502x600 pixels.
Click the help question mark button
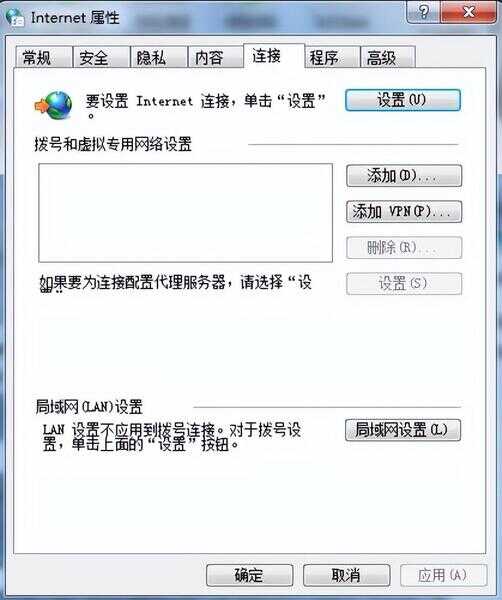point(424,12)
